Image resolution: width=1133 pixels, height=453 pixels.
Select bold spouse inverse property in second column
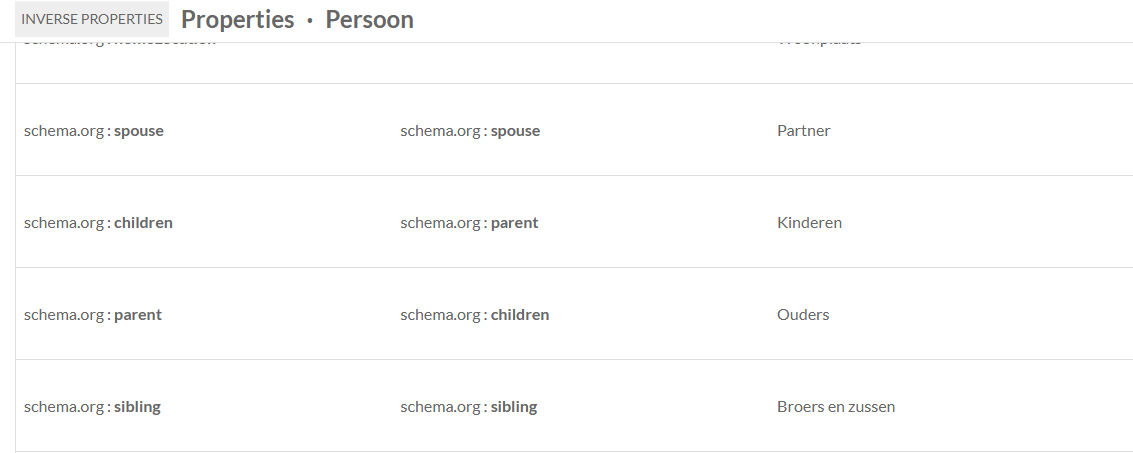point(515,131)
